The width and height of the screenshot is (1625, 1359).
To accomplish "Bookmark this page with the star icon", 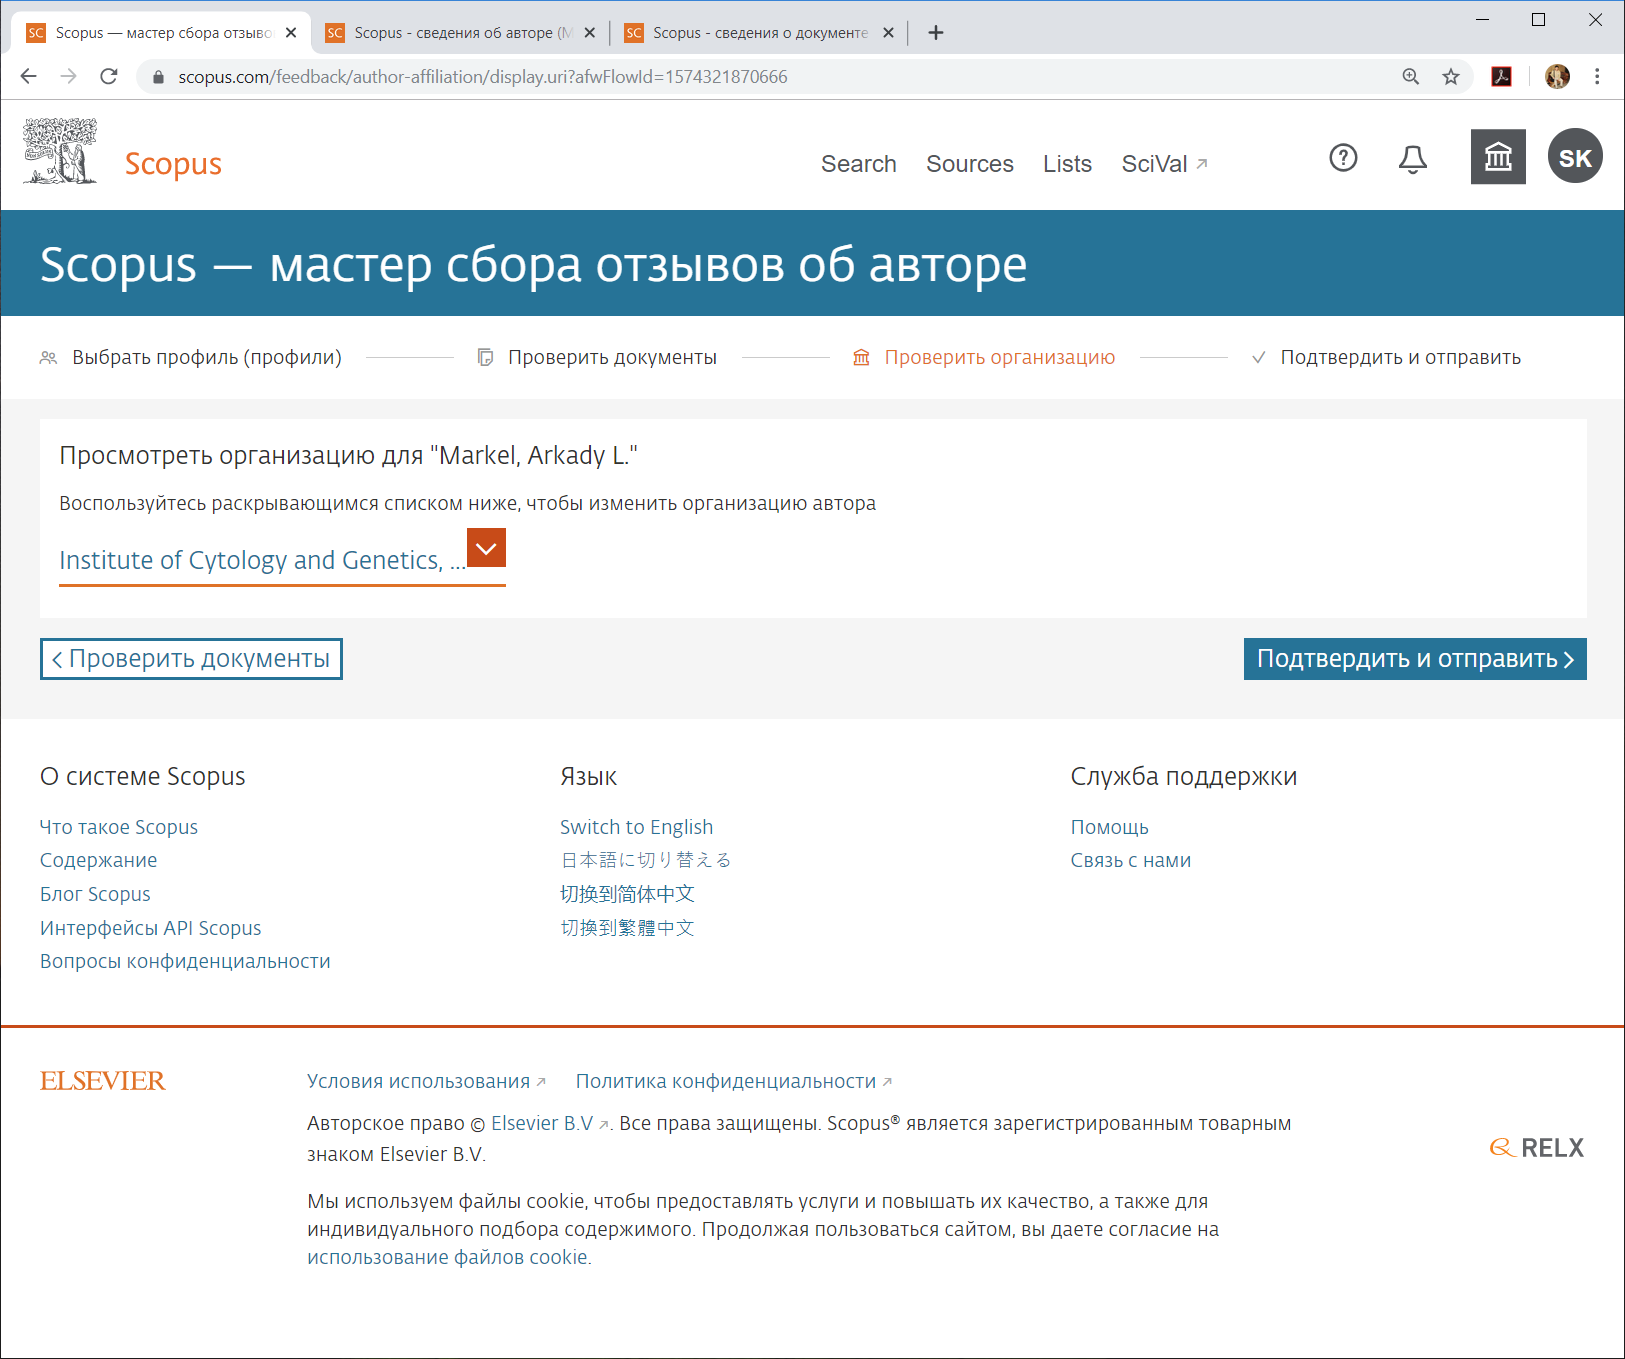I will (x=1451, y=76).
